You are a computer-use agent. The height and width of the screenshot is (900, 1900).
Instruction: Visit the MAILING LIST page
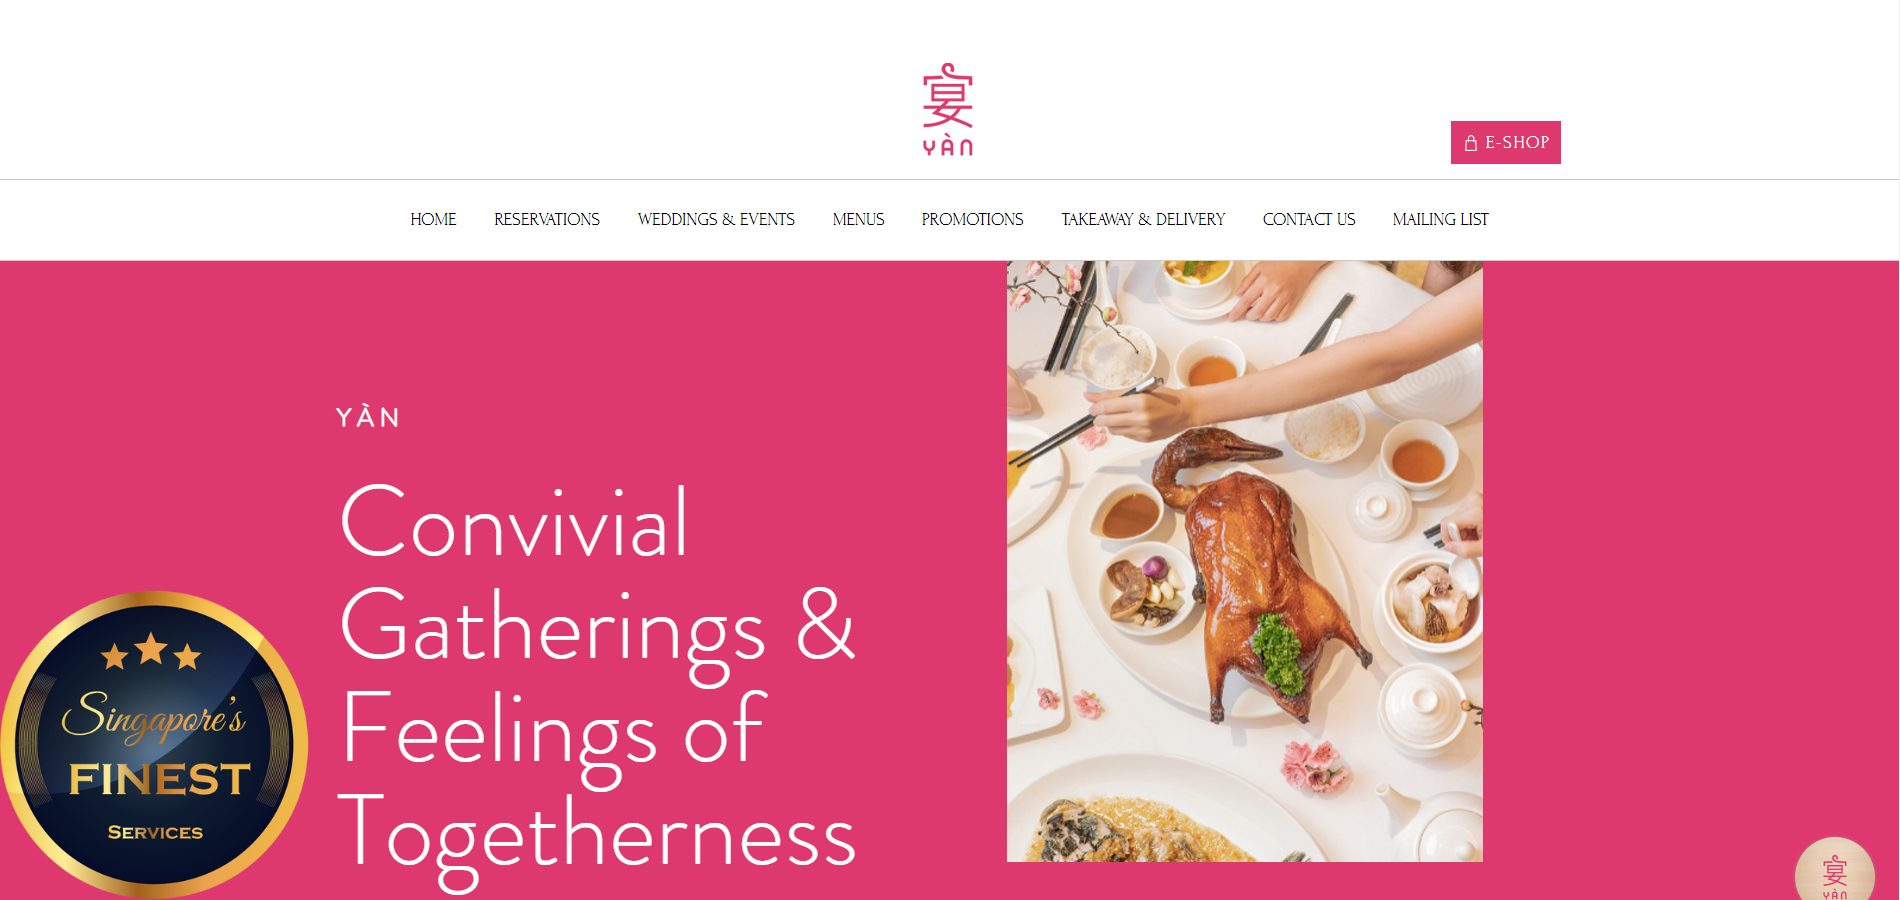[x=1440, y=219]
